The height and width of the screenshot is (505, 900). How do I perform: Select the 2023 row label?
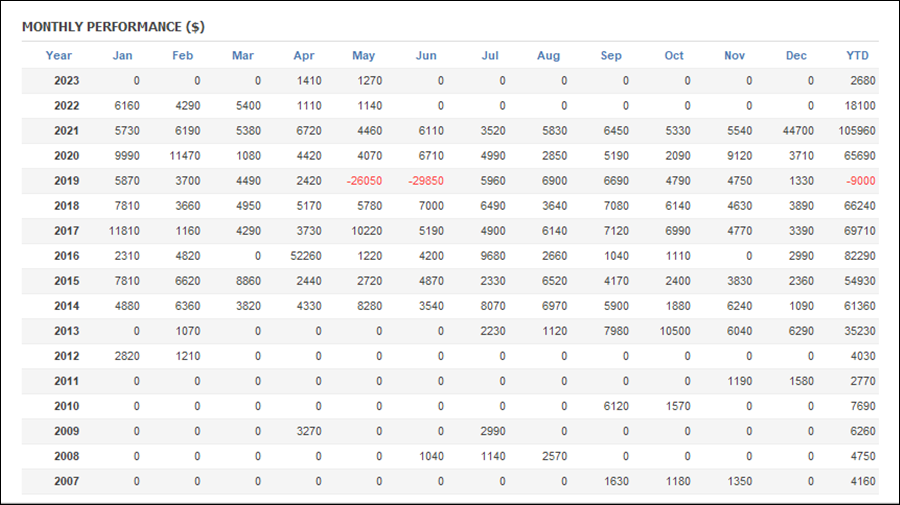pos(67,81)
